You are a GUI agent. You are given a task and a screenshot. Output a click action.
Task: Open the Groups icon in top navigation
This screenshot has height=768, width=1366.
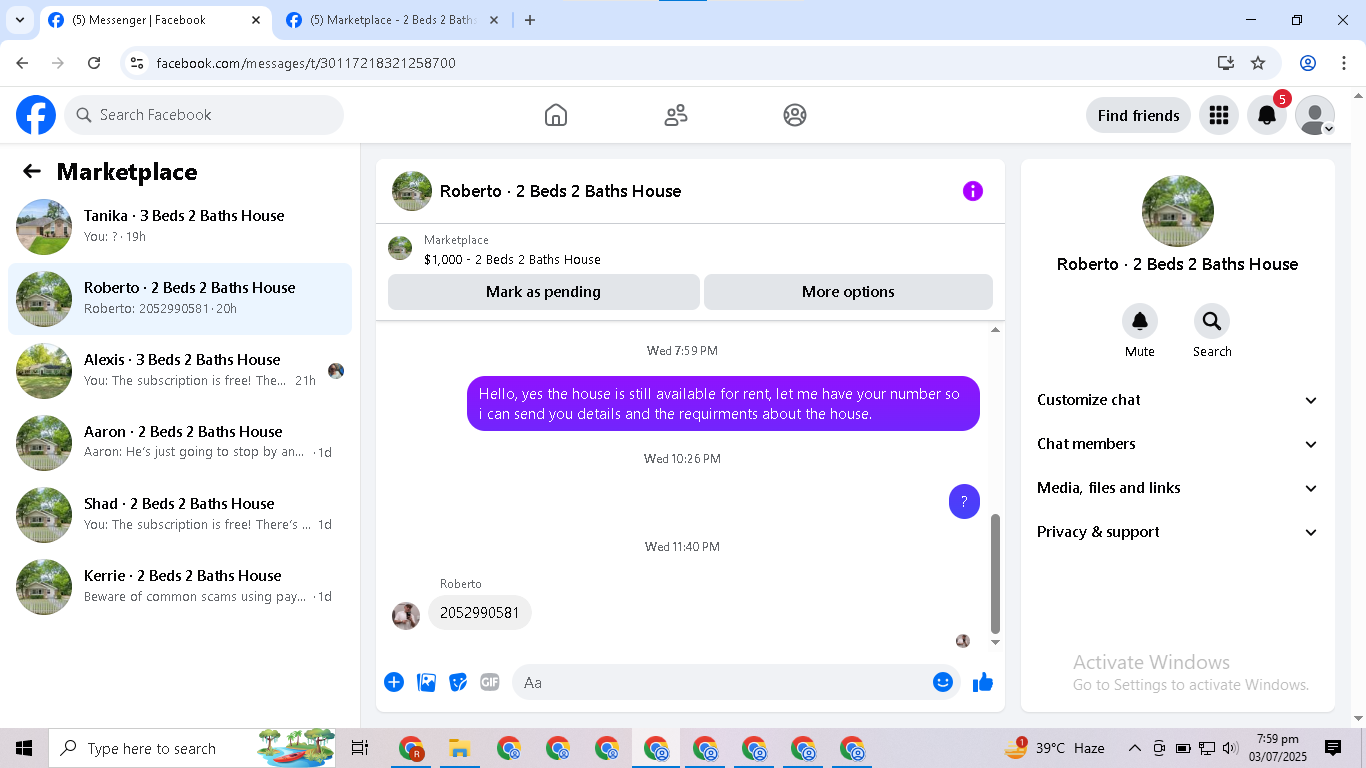pyautogui.click(x=795, y=115)
